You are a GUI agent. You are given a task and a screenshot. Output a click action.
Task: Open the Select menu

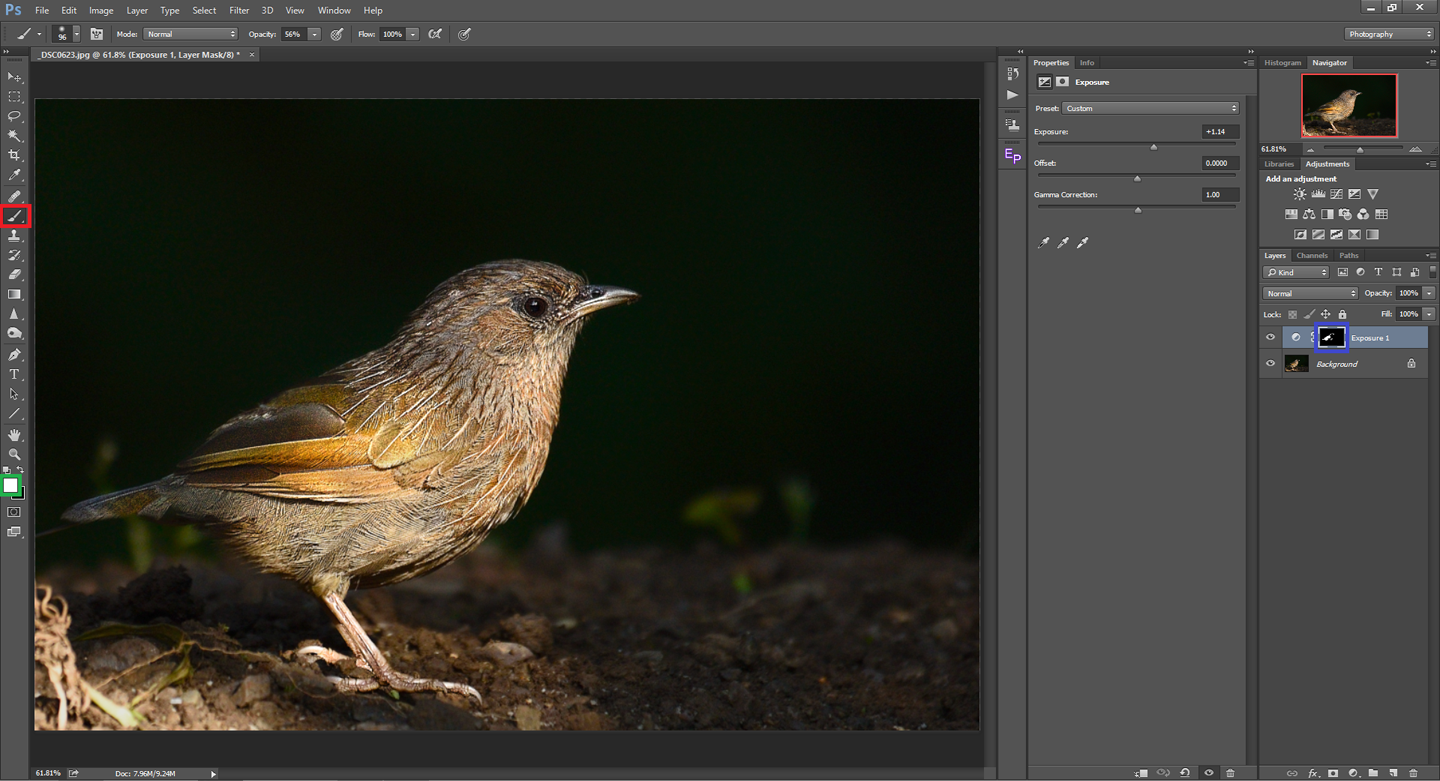point(204,10)
